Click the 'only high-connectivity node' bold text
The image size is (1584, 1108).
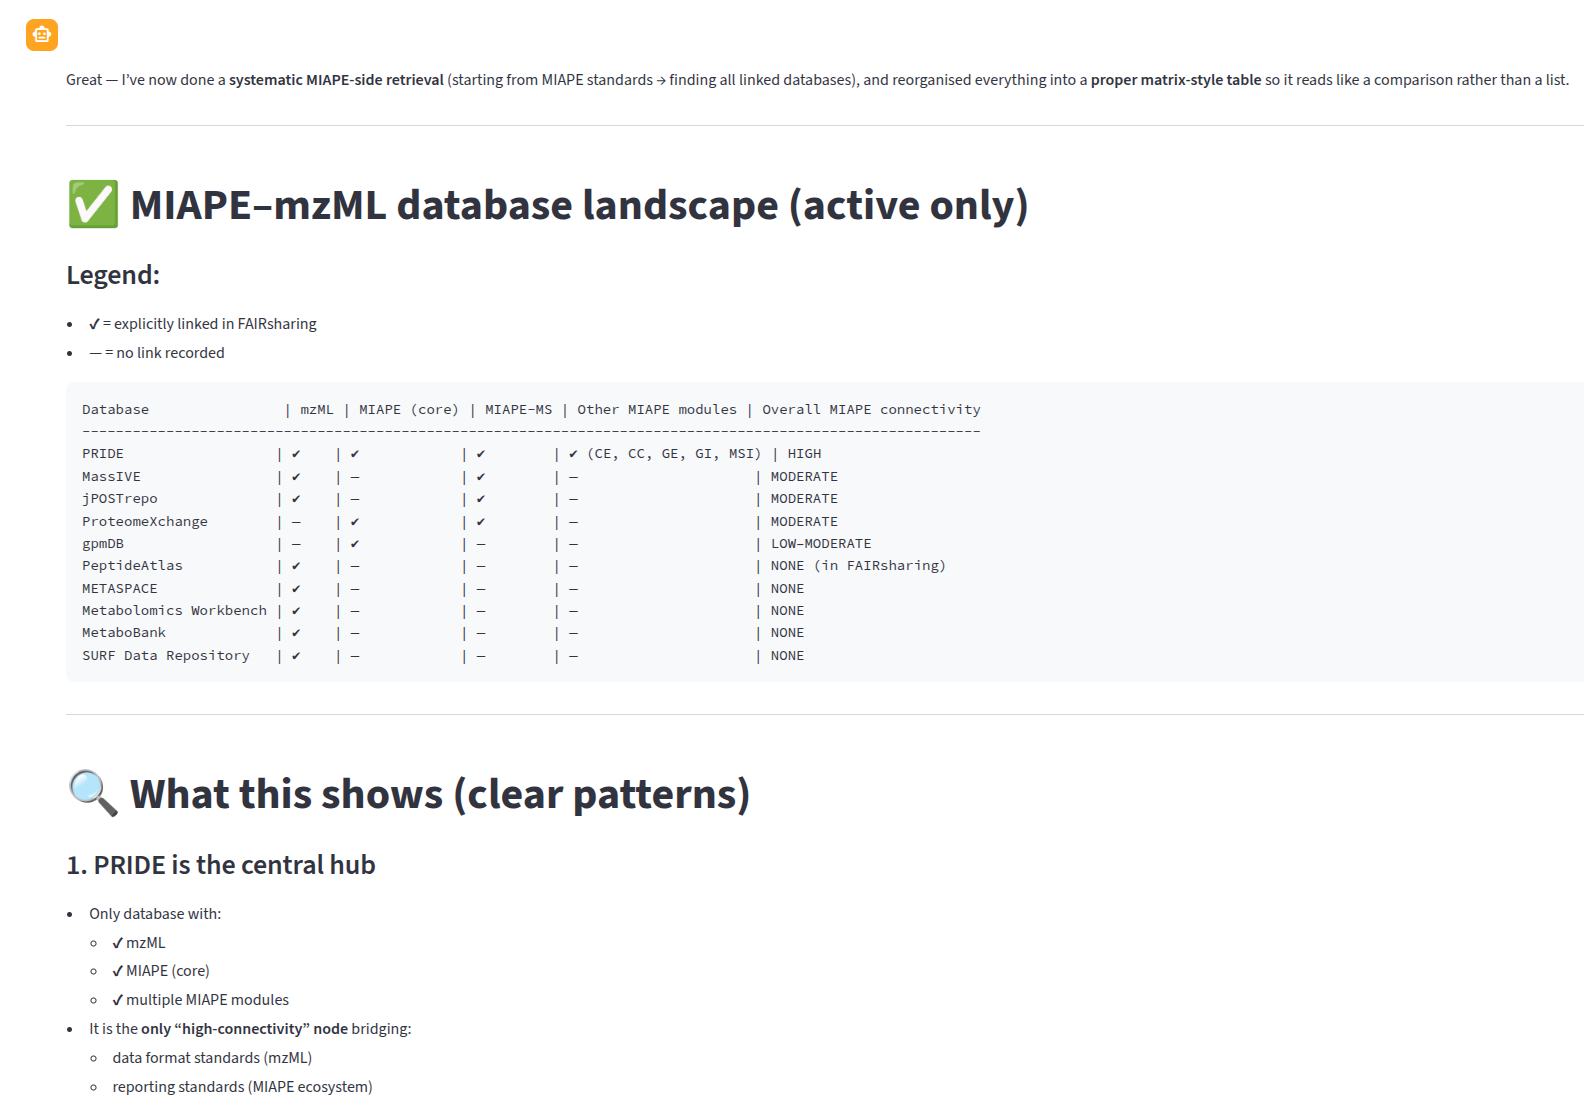click(x=244, y=1029)
